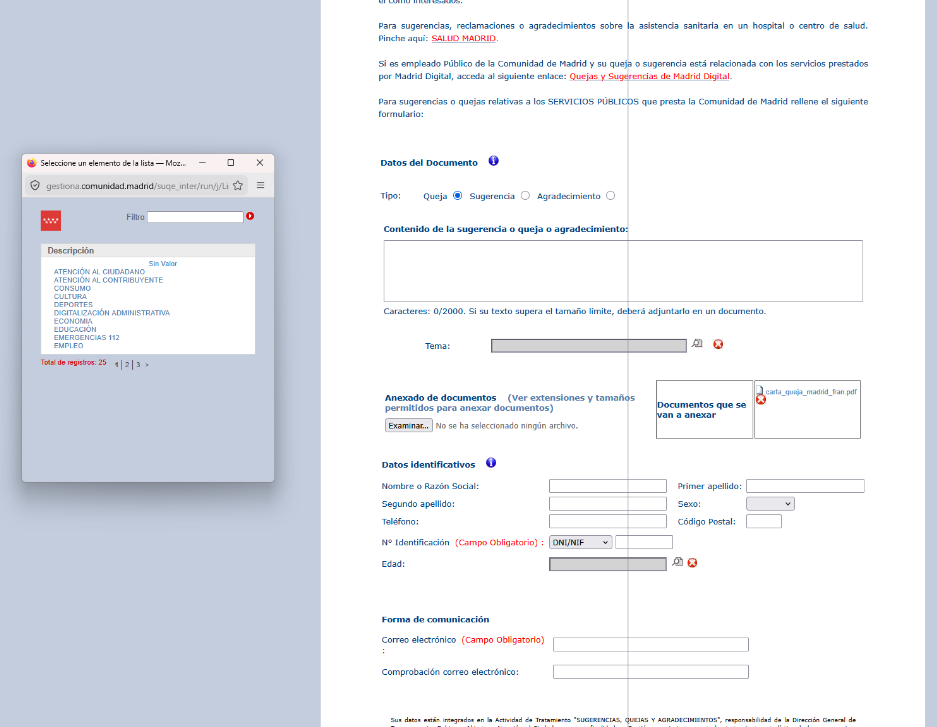Remove attached carta_queja_madrid_fran.pdf document
The width and height of the screenshot is (937, 727).
click(761, 400)
